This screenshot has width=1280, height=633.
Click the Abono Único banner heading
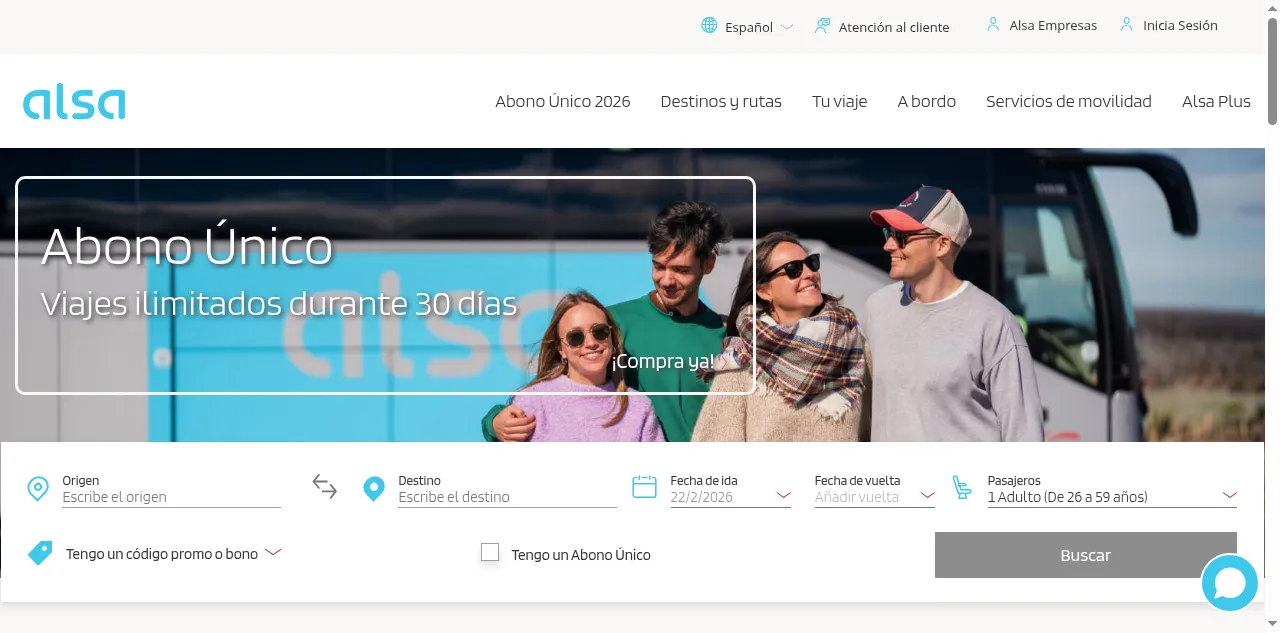pos(187,246)
